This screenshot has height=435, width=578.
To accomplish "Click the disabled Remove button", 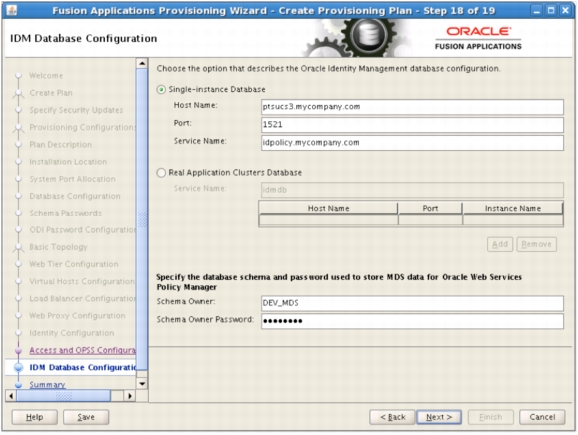I will click(x=536, y=244).
